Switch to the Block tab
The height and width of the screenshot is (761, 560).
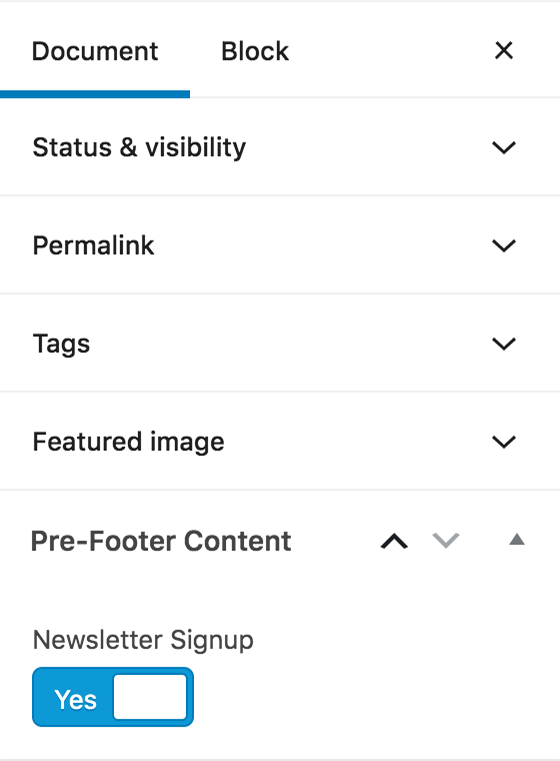click(x=255, y=51)
